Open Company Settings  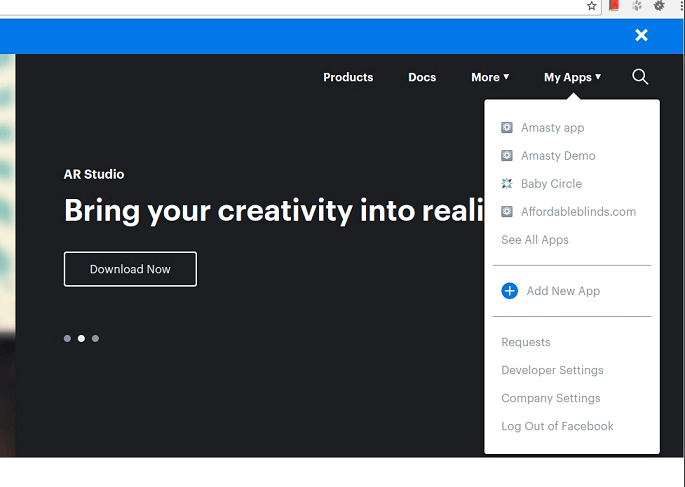550,398
